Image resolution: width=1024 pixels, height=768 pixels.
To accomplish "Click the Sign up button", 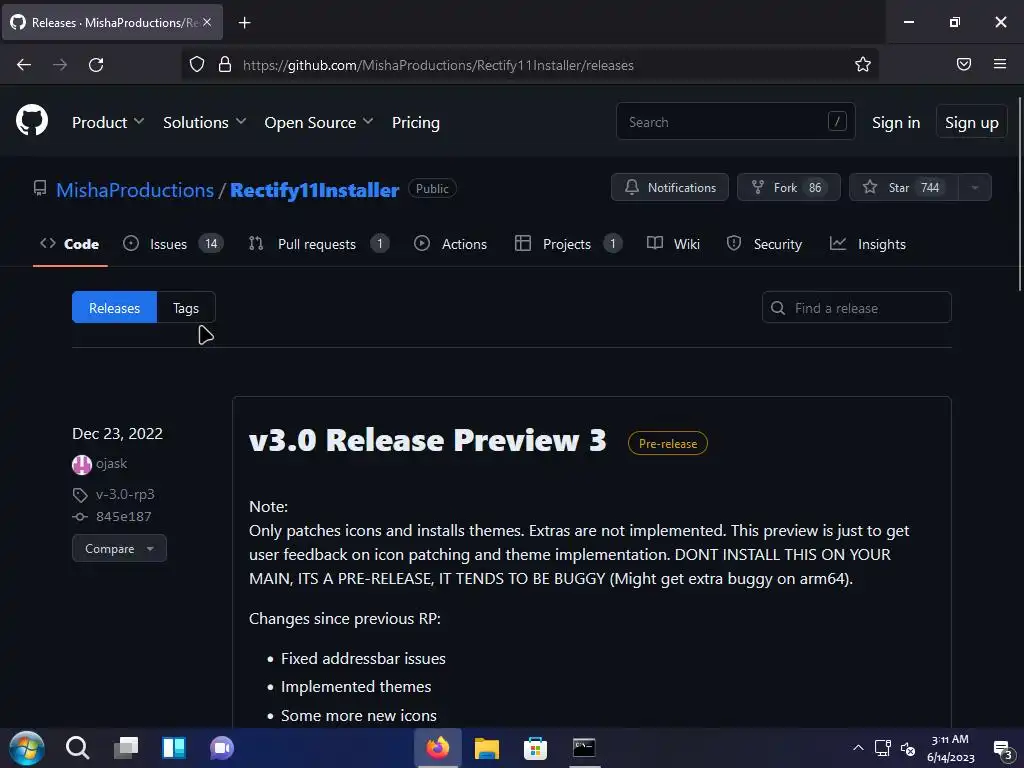I will tap(971, 122).
